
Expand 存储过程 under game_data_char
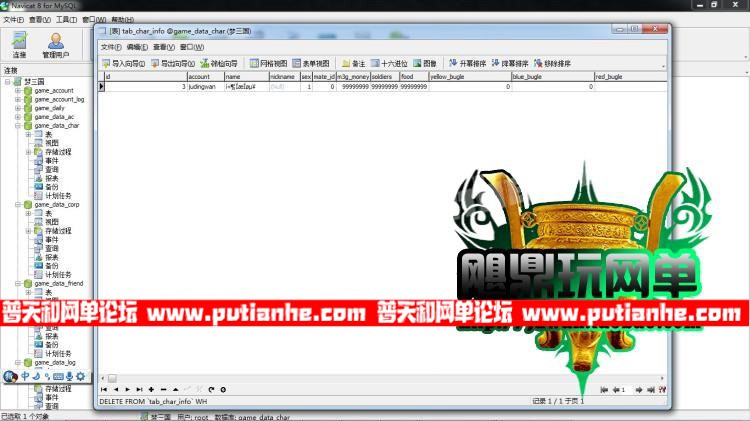(x=28, y=152)
